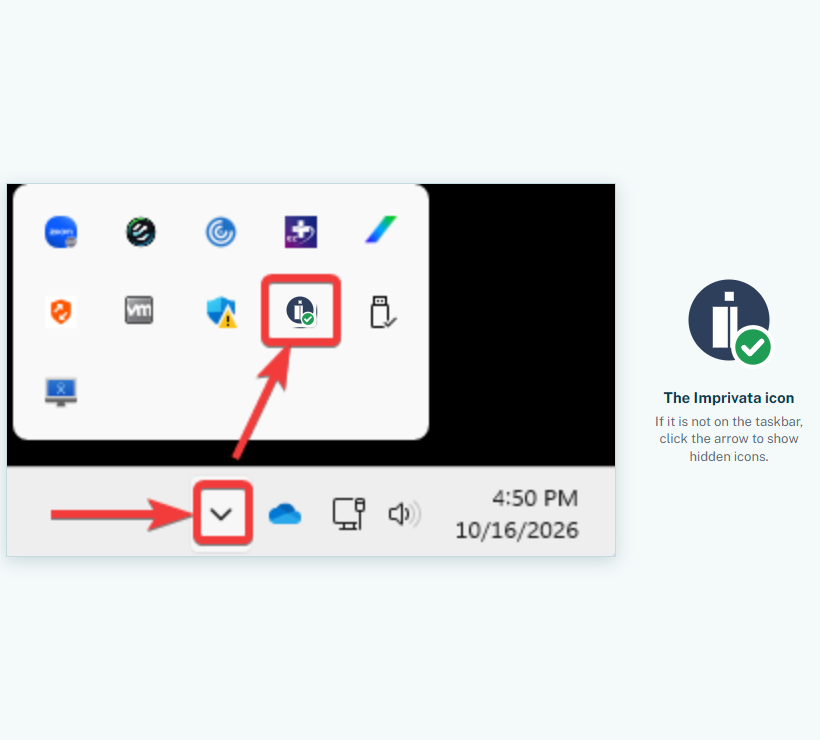This screenshot has width=820, height=740.
Task: Open the OneDrive cloud icon on the taskbar
Action: (285, 514)
